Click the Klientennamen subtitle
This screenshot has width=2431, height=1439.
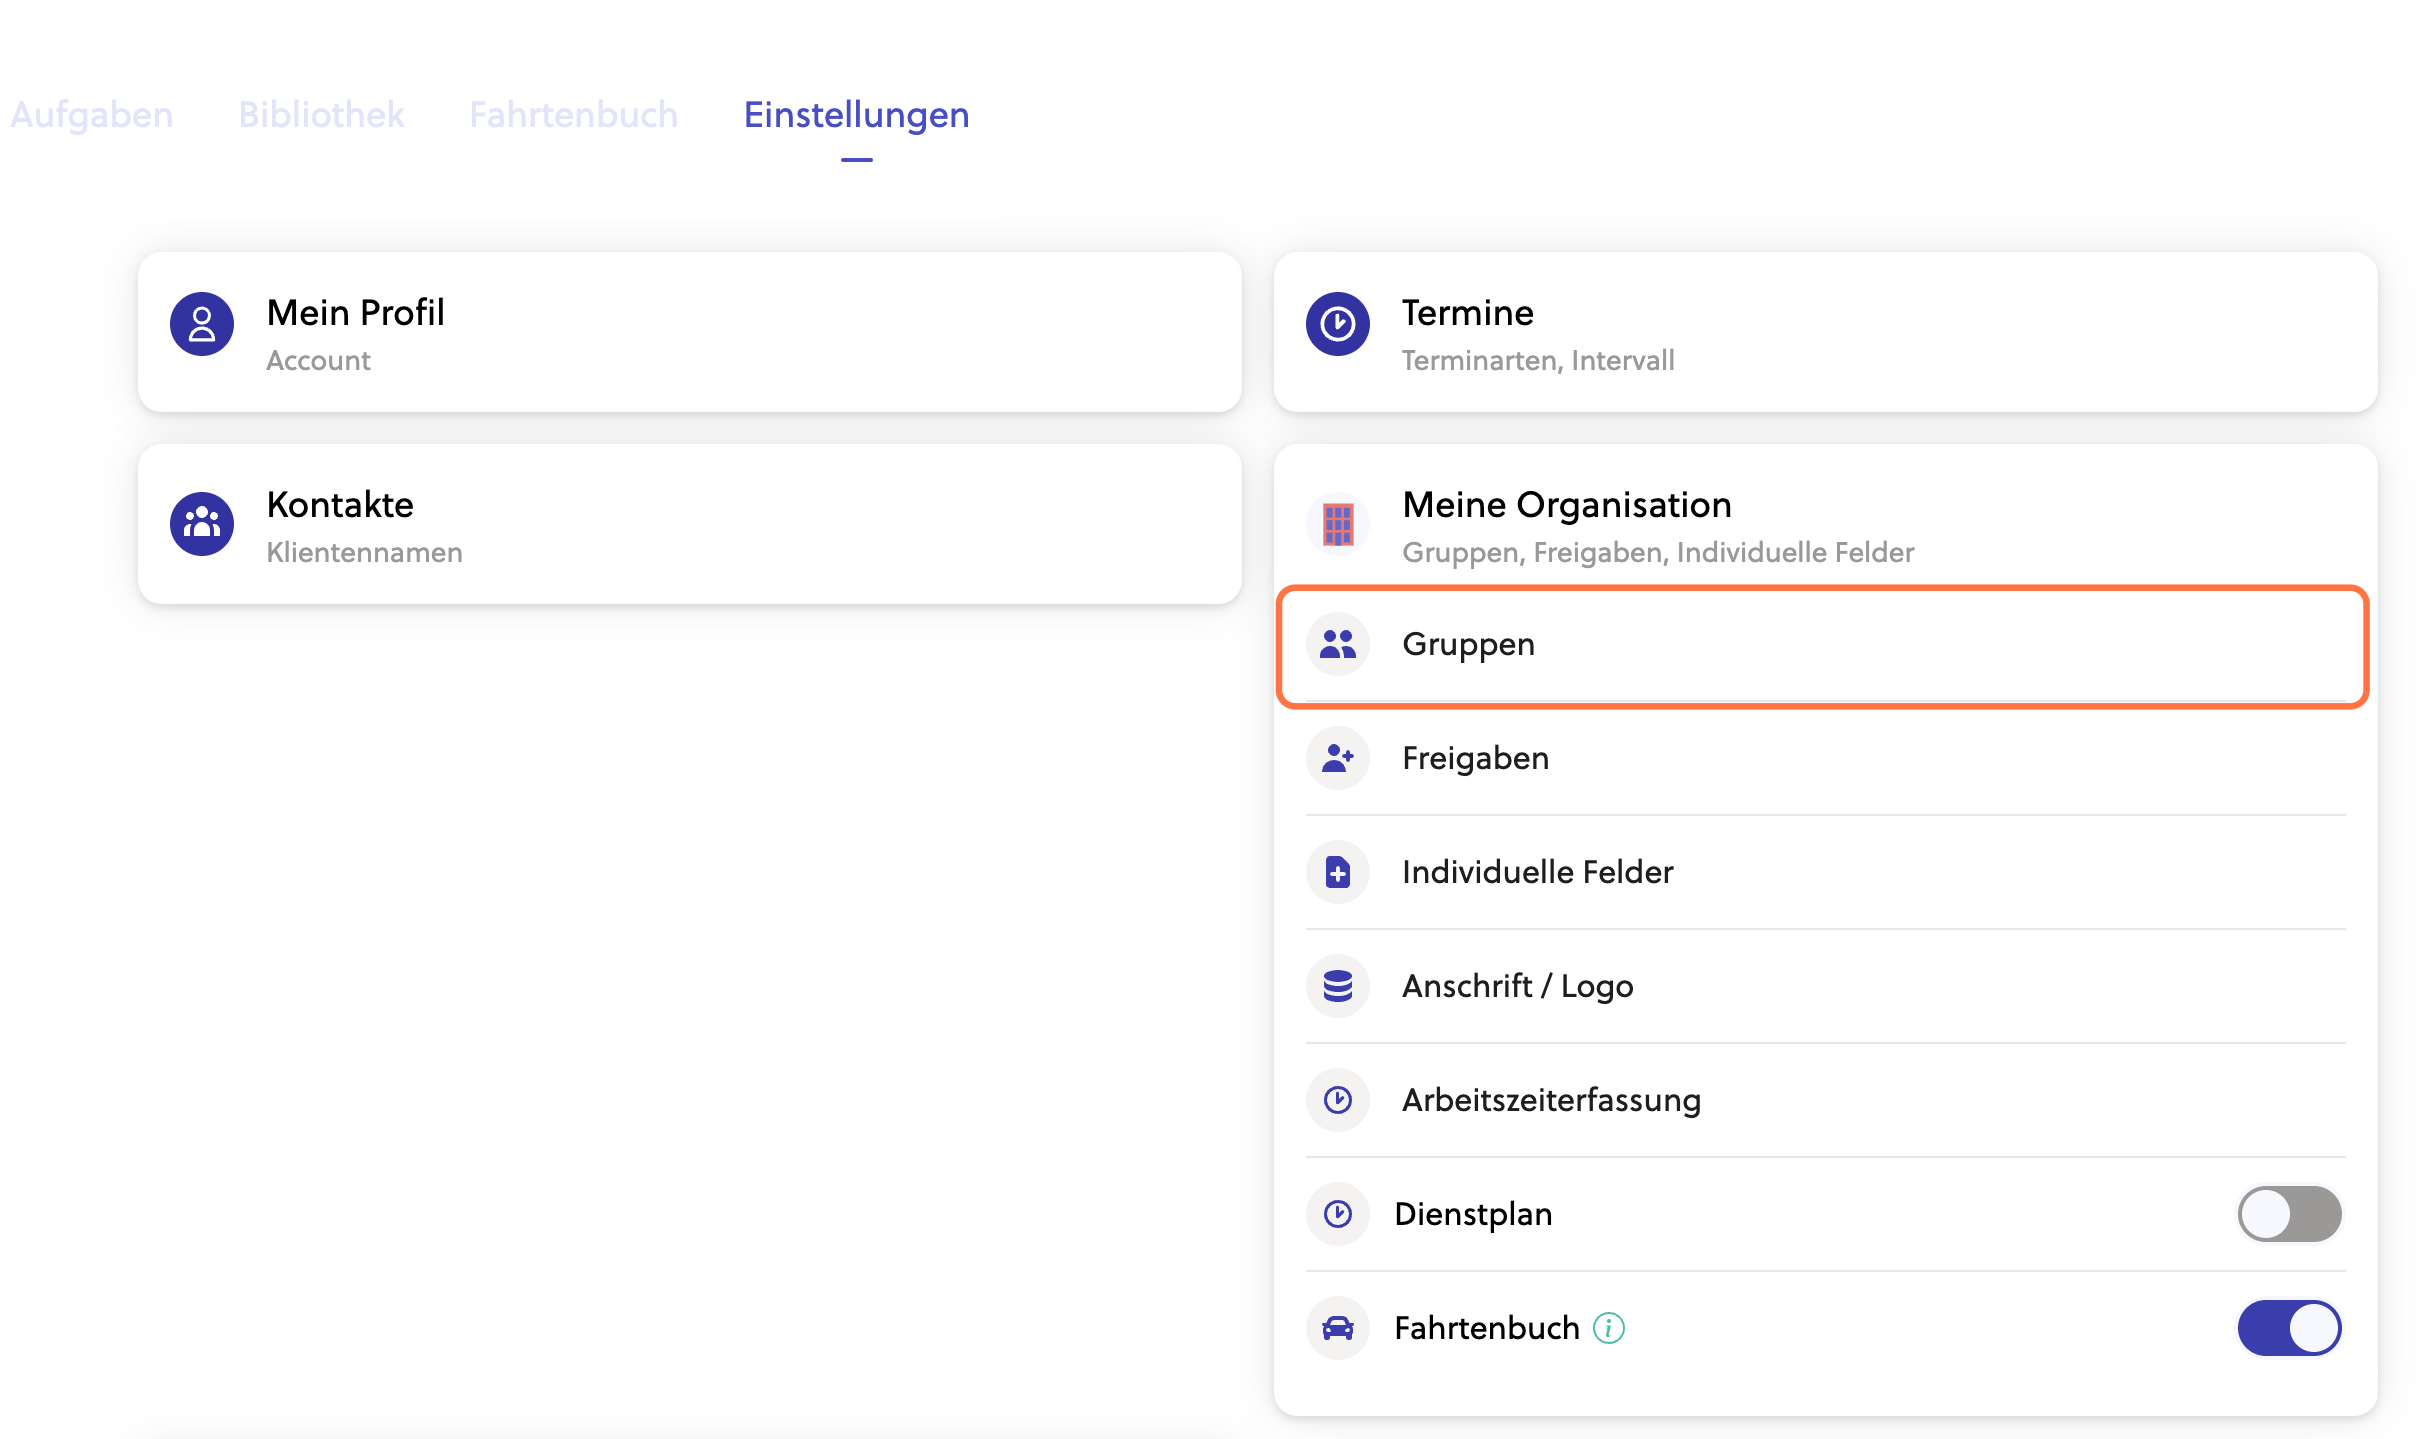tap(364, 552)
